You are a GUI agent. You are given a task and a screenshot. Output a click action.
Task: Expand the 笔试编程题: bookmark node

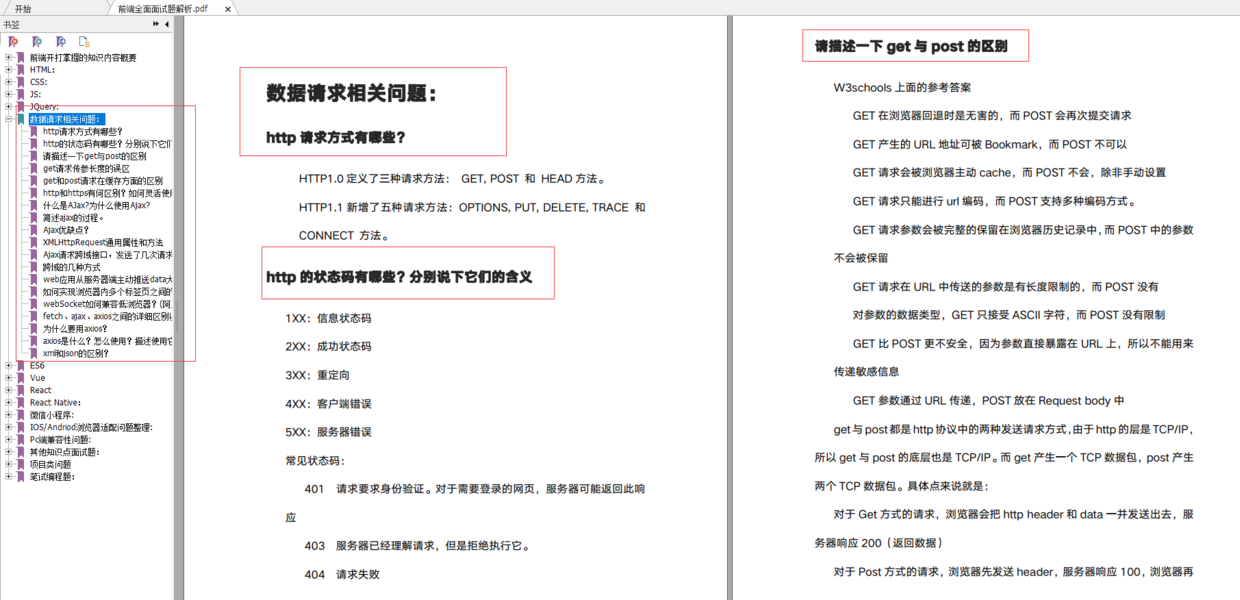[8, 477]
